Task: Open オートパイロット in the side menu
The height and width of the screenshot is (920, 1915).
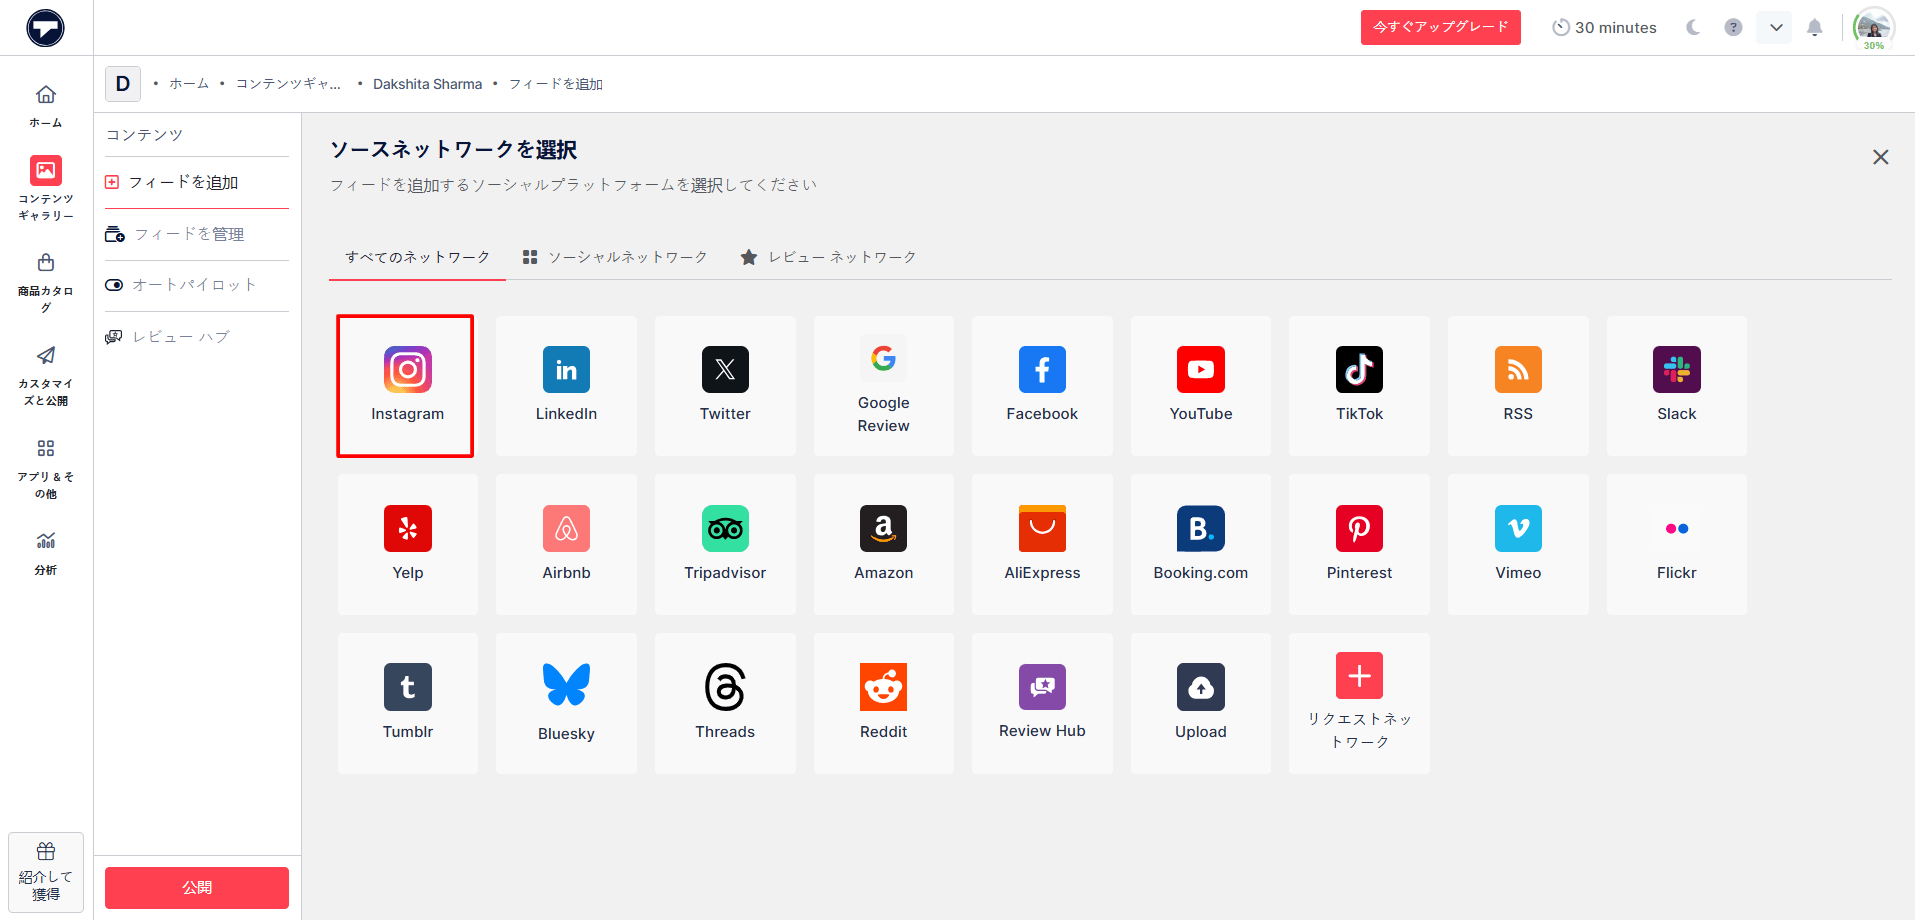Action: click(197, 285)
